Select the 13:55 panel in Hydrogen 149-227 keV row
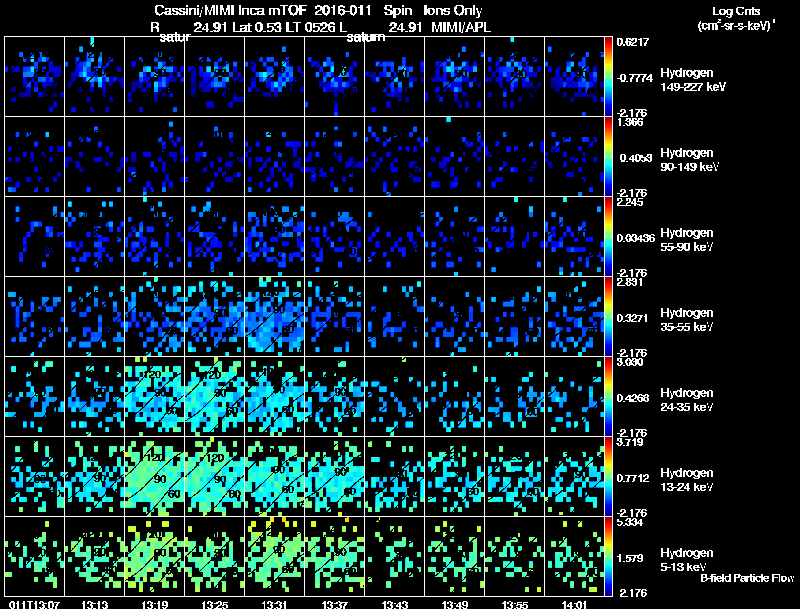Viewport: 800px width, 609px height. click(x=515, y=77)
